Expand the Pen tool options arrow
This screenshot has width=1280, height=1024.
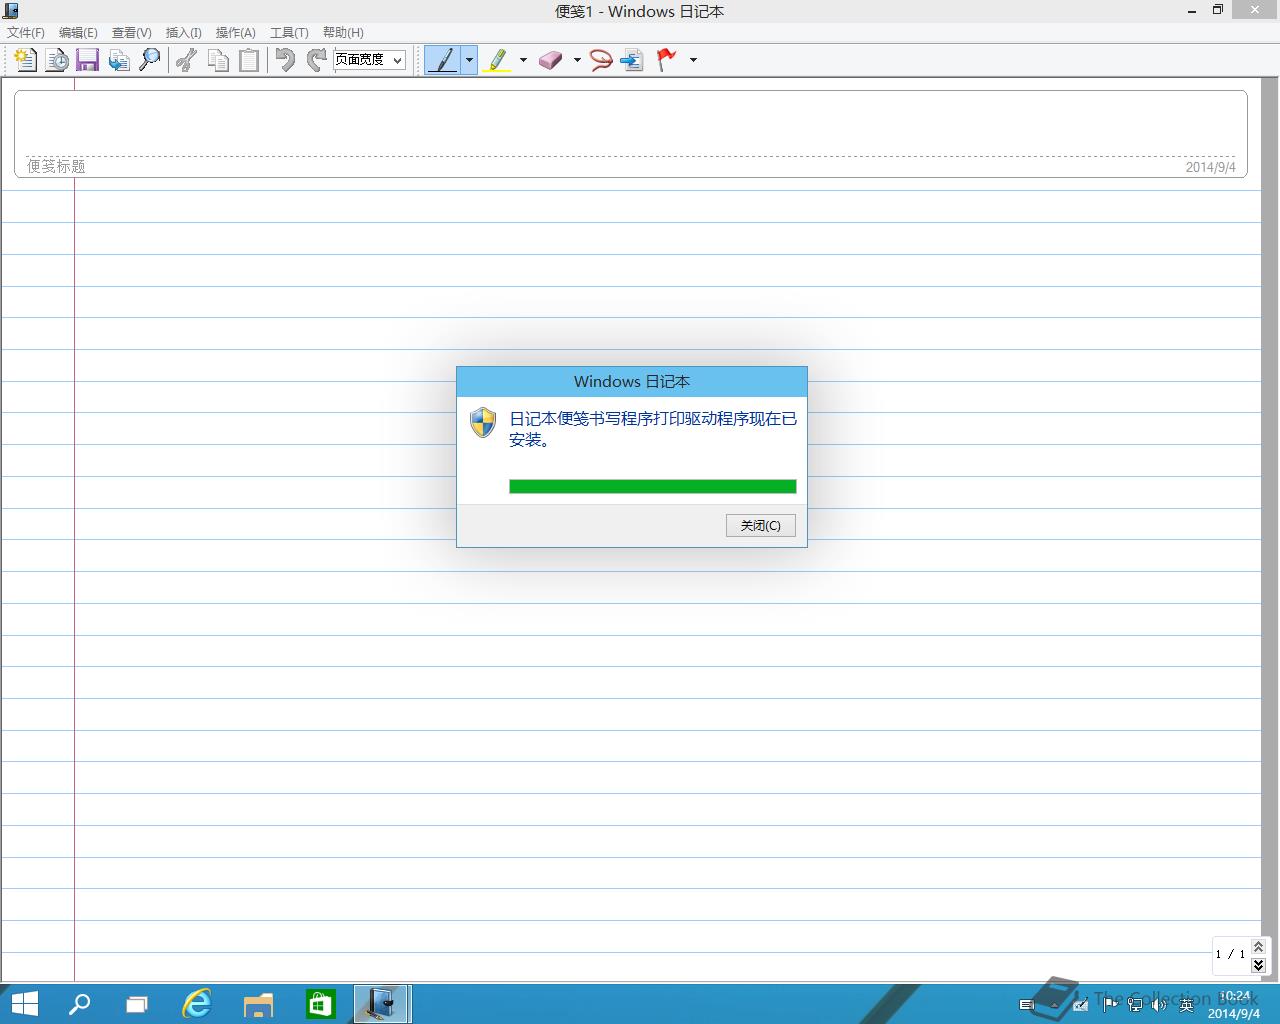click(469, 60)
